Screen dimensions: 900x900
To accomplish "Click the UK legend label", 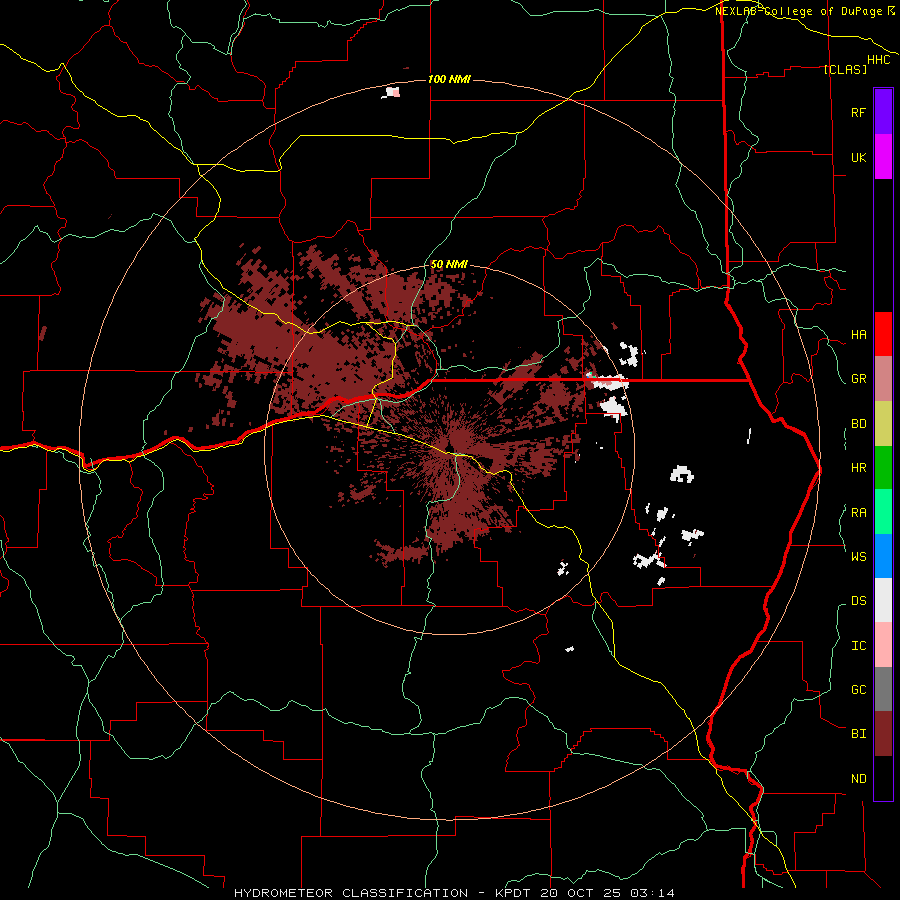I will coord(858,157).
